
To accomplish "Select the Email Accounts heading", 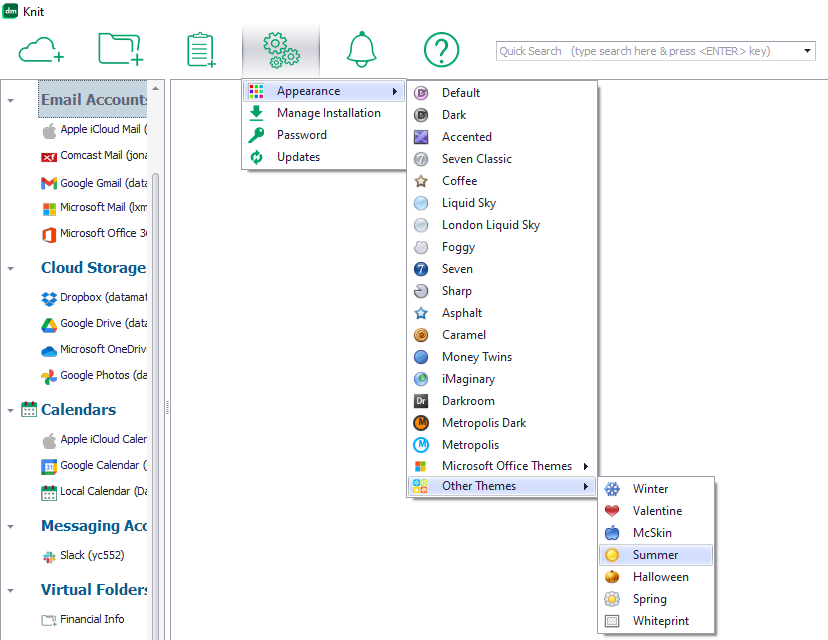I will (94, 100).
